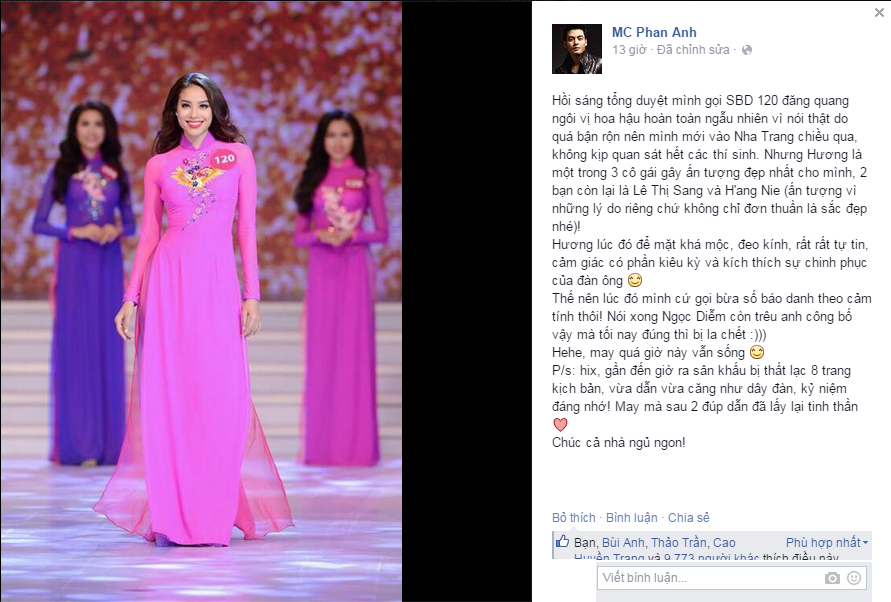Click the MC Phan Anh name link

click(654, 32)
